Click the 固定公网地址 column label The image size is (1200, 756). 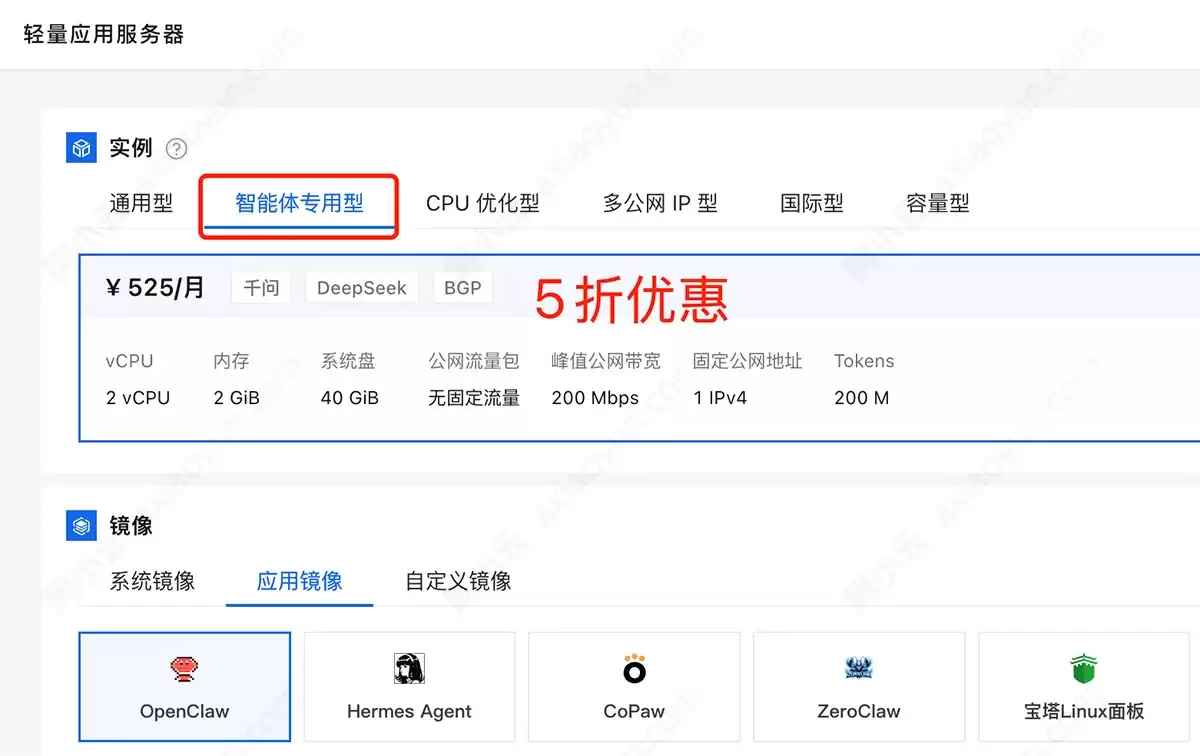(748, 361)
